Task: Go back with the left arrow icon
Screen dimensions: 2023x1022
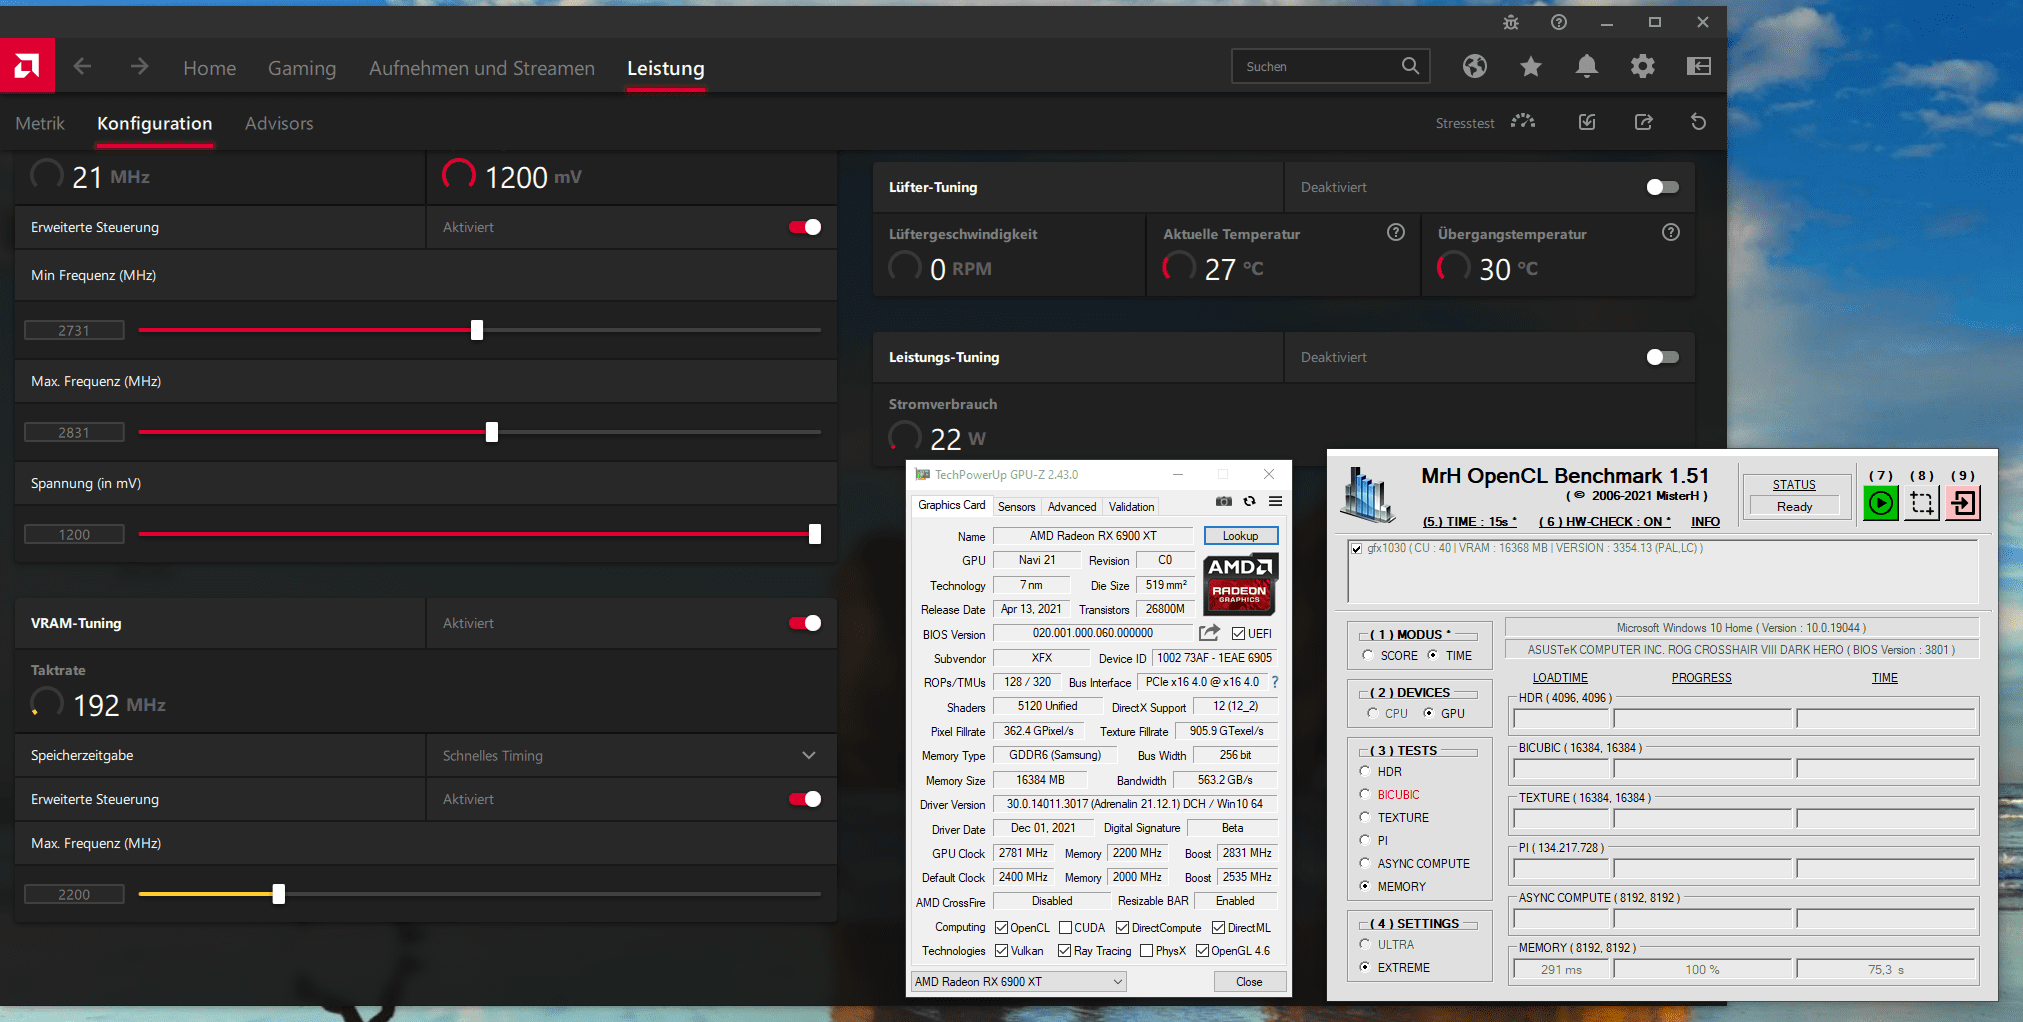Action: pos(82,66)
